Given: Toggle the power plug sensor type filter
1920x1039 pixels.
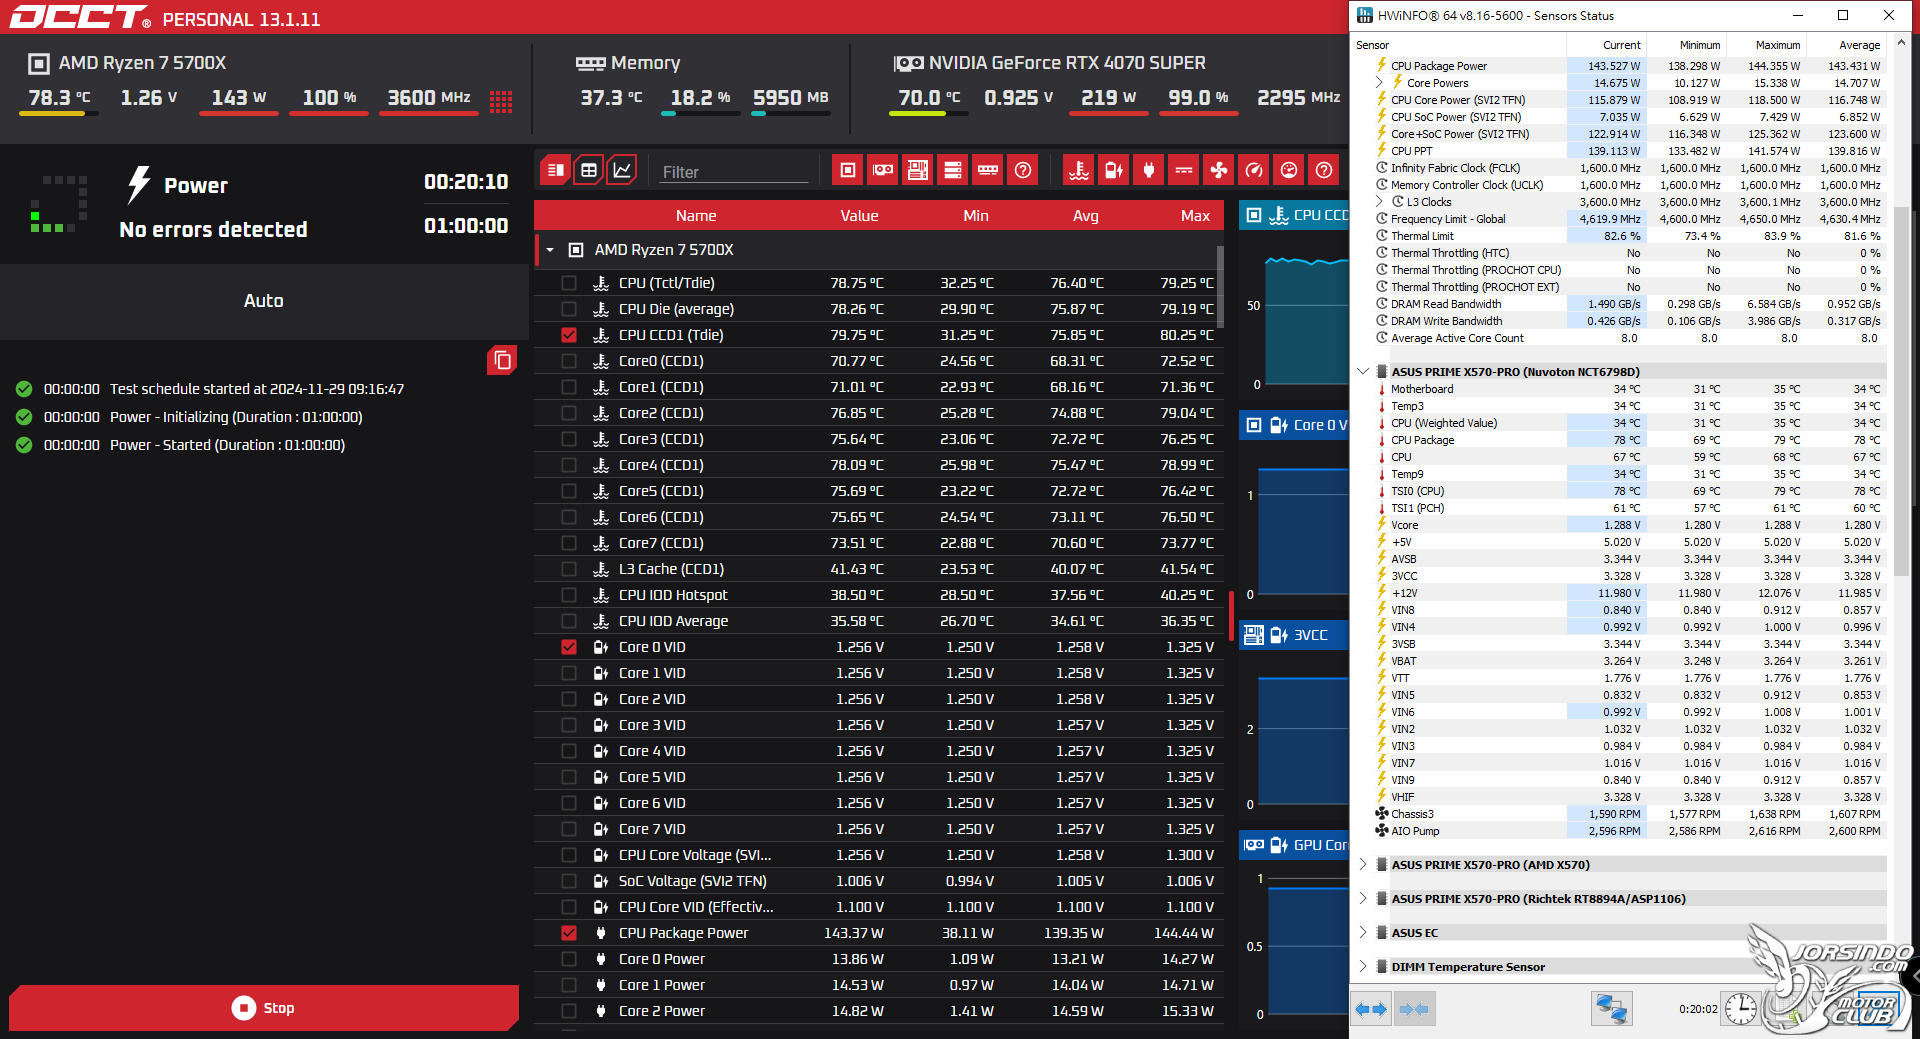Looking at the screenshot, I should (1149, 170).
